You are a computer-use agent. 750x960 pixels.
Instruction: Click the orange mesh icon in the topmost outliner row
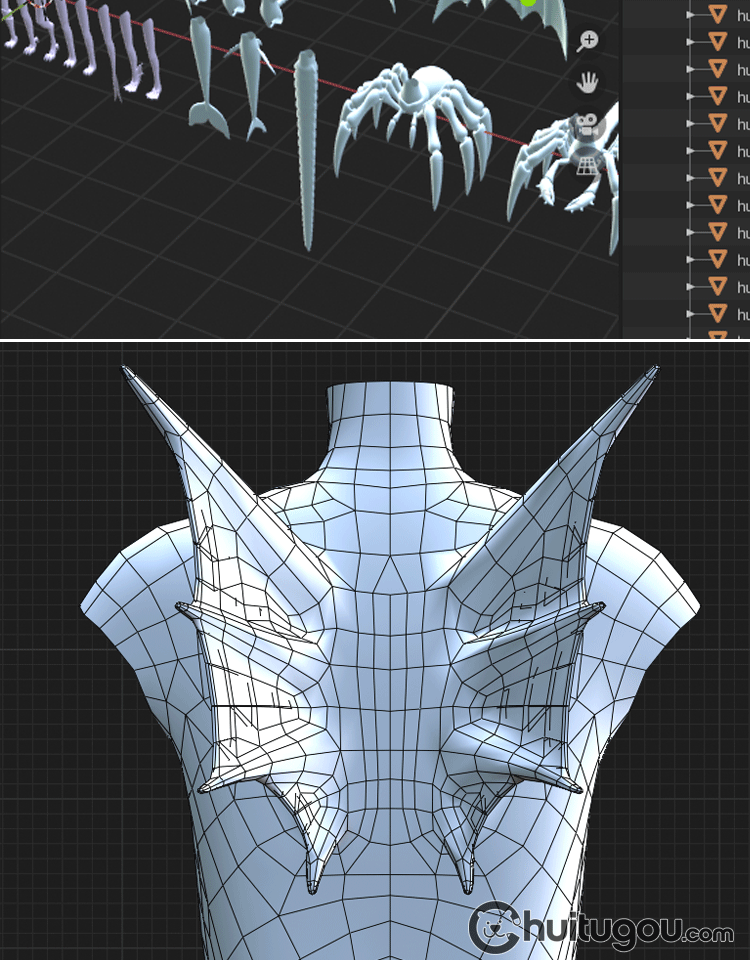(717, 14)
